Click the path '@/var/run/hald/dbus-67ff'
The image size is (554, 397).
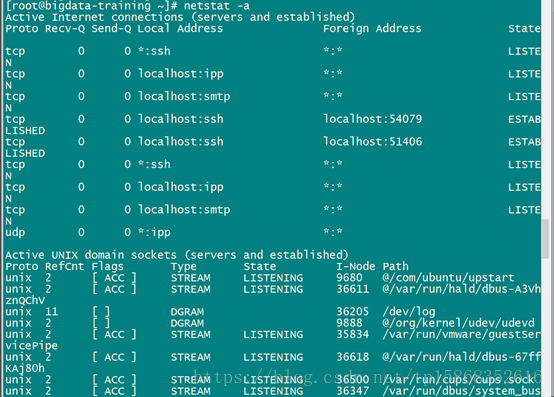point(461,357)
